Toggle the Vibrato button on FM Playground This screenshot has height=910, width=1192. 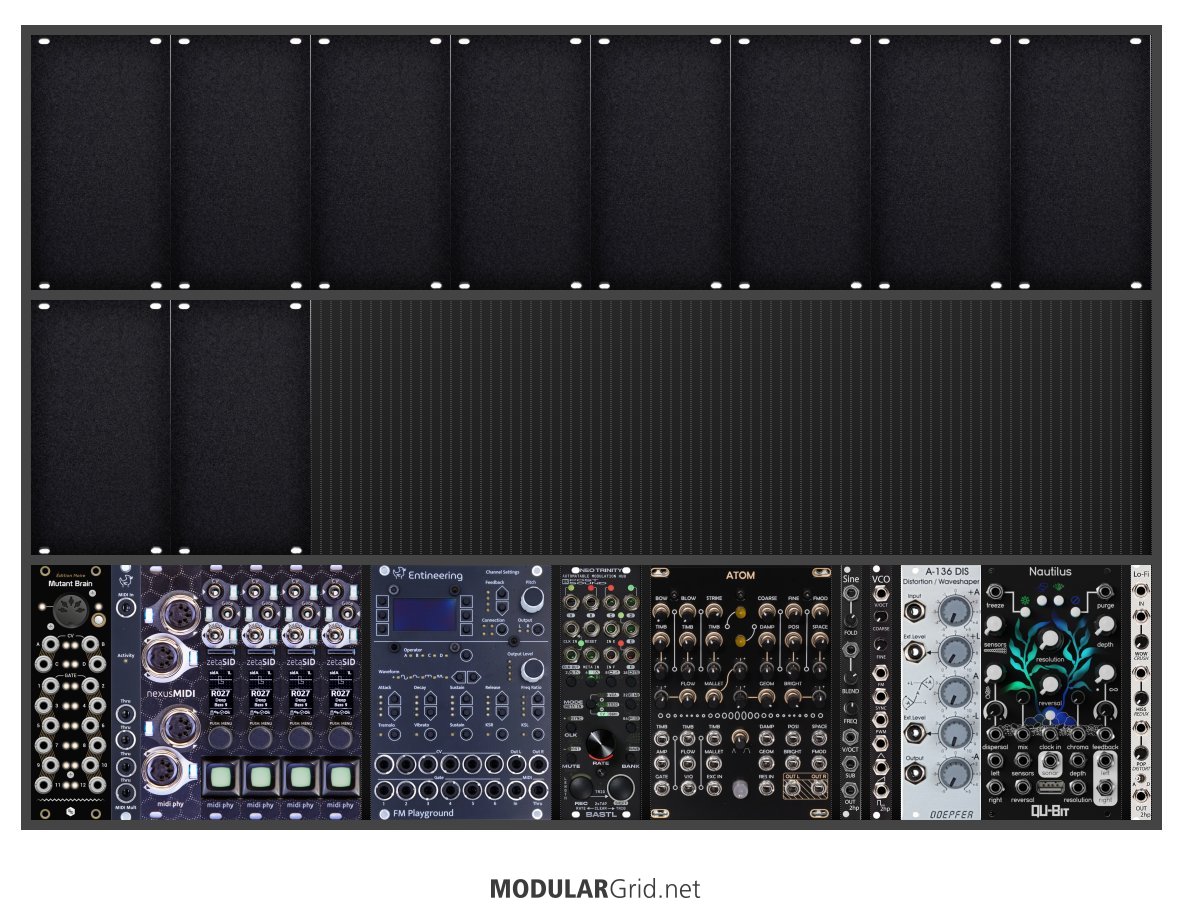coord(430,734)
